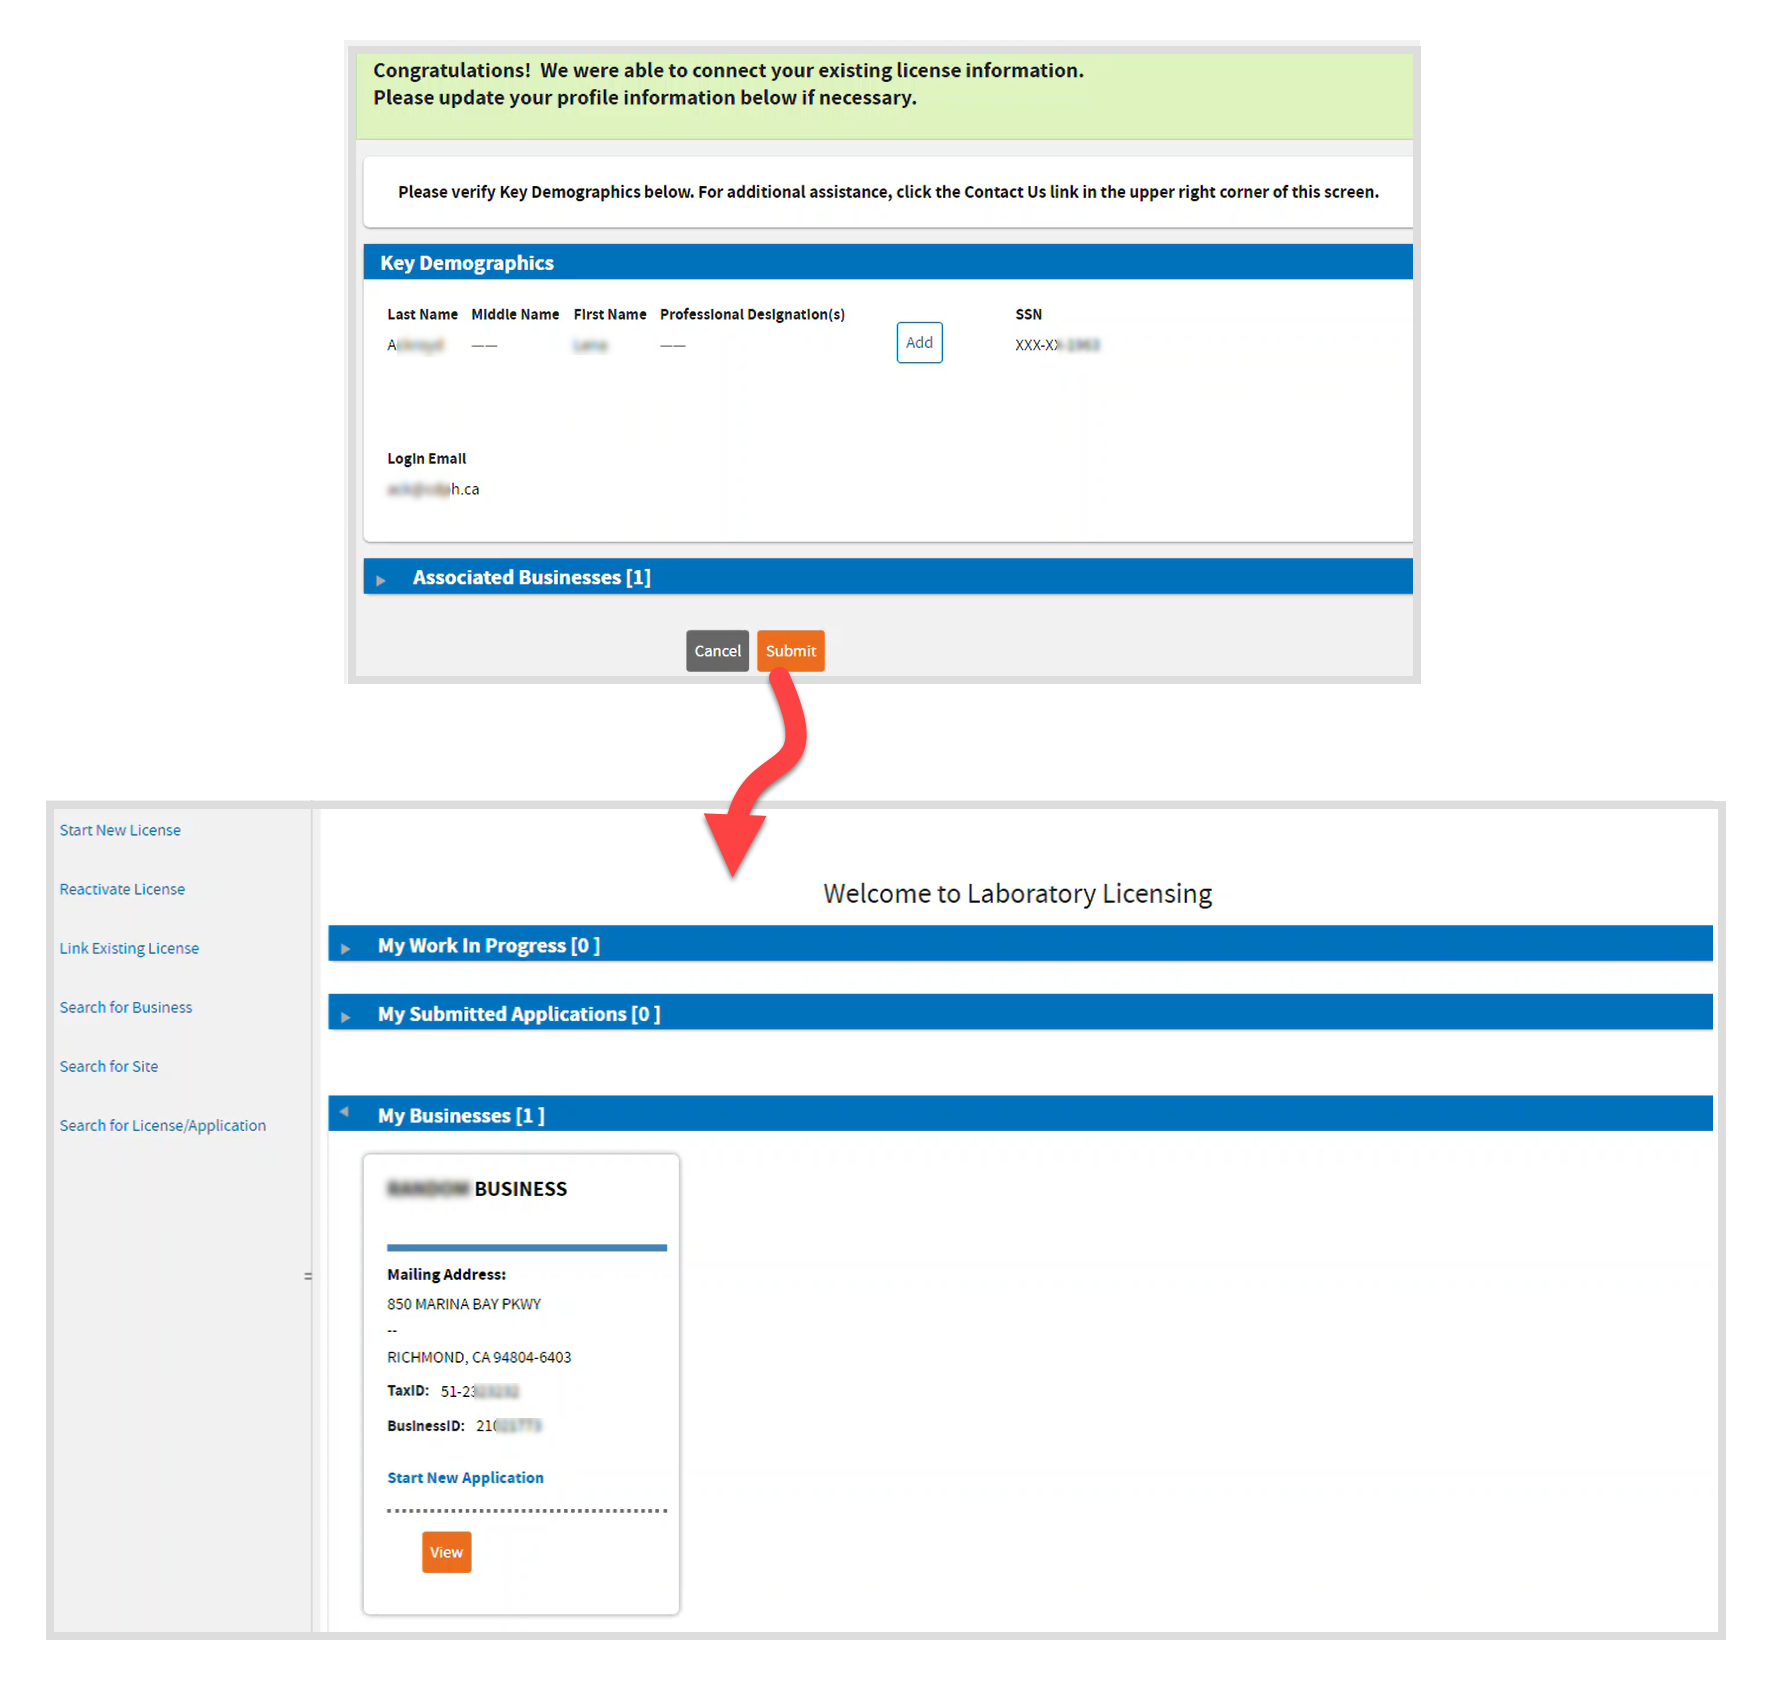Open Search for Site link
The image size is (1786, 1693).
(109, 1066)
